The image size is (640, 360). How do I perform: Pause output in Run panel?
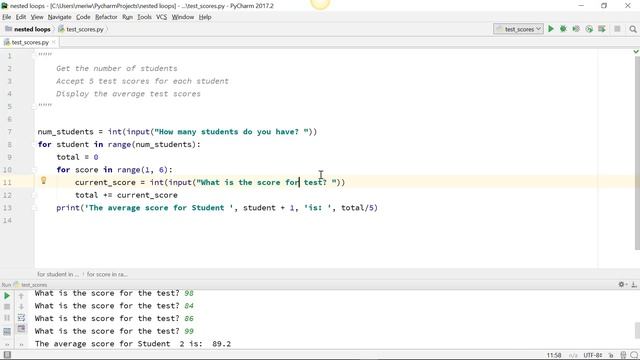[7, 318]
